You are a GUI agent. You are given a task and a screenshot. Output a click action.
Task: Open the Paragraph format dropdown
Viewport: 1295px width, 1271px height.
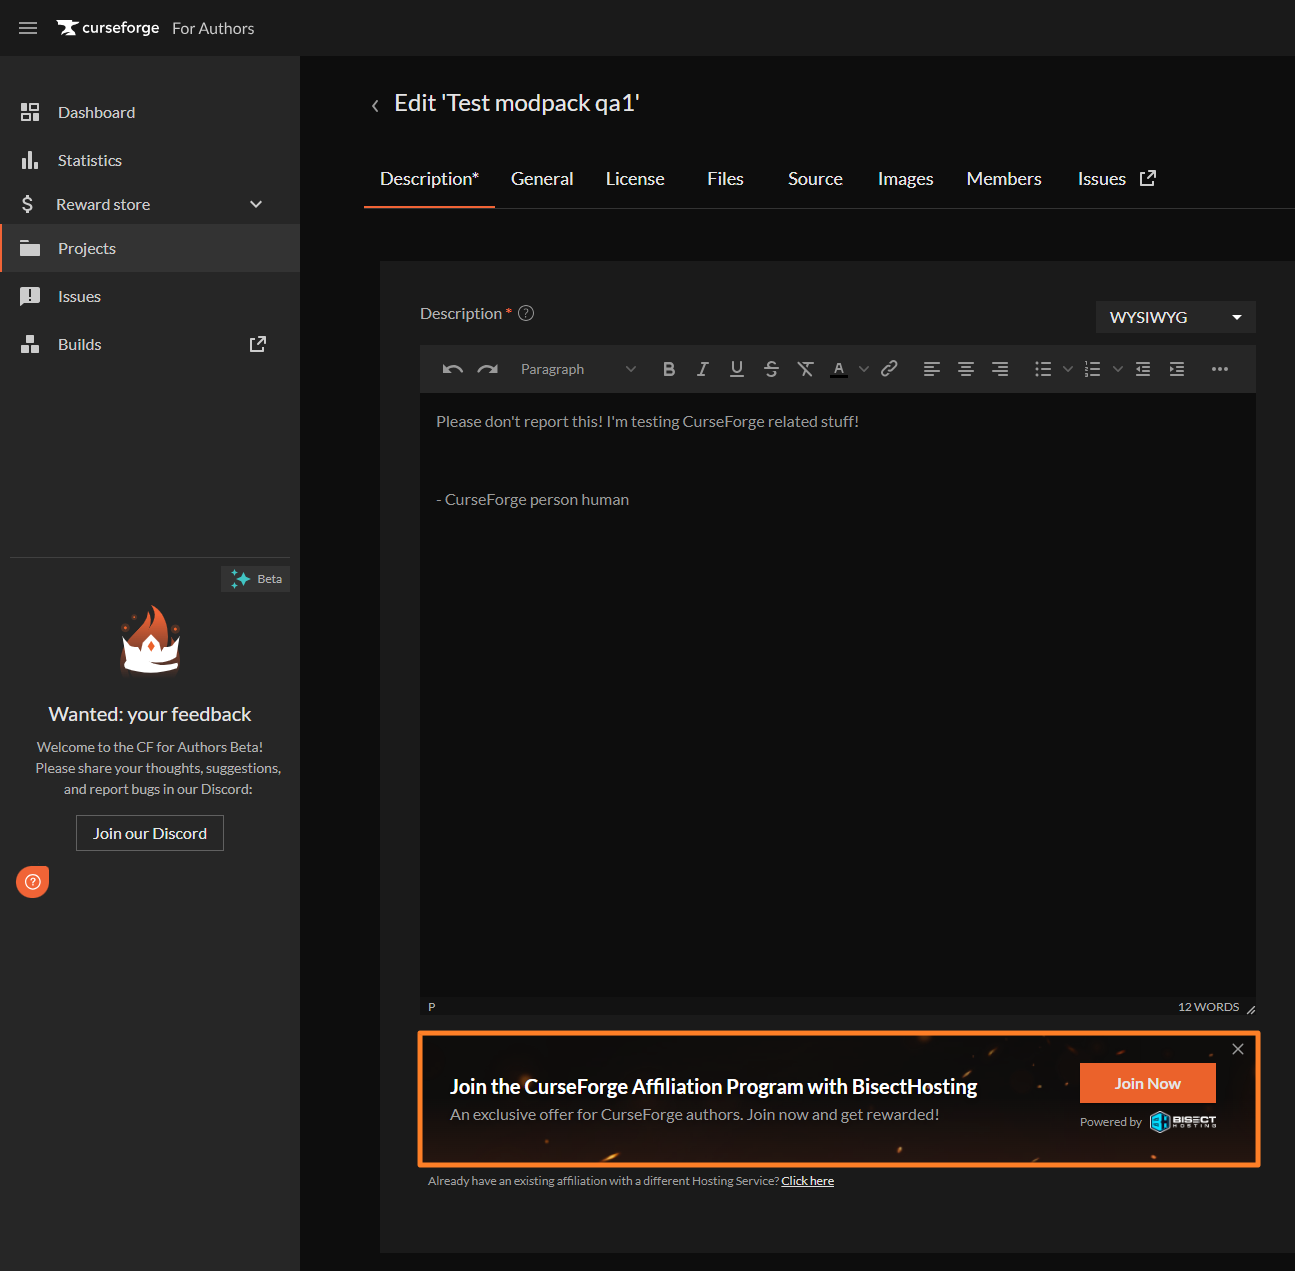(578, 369)
